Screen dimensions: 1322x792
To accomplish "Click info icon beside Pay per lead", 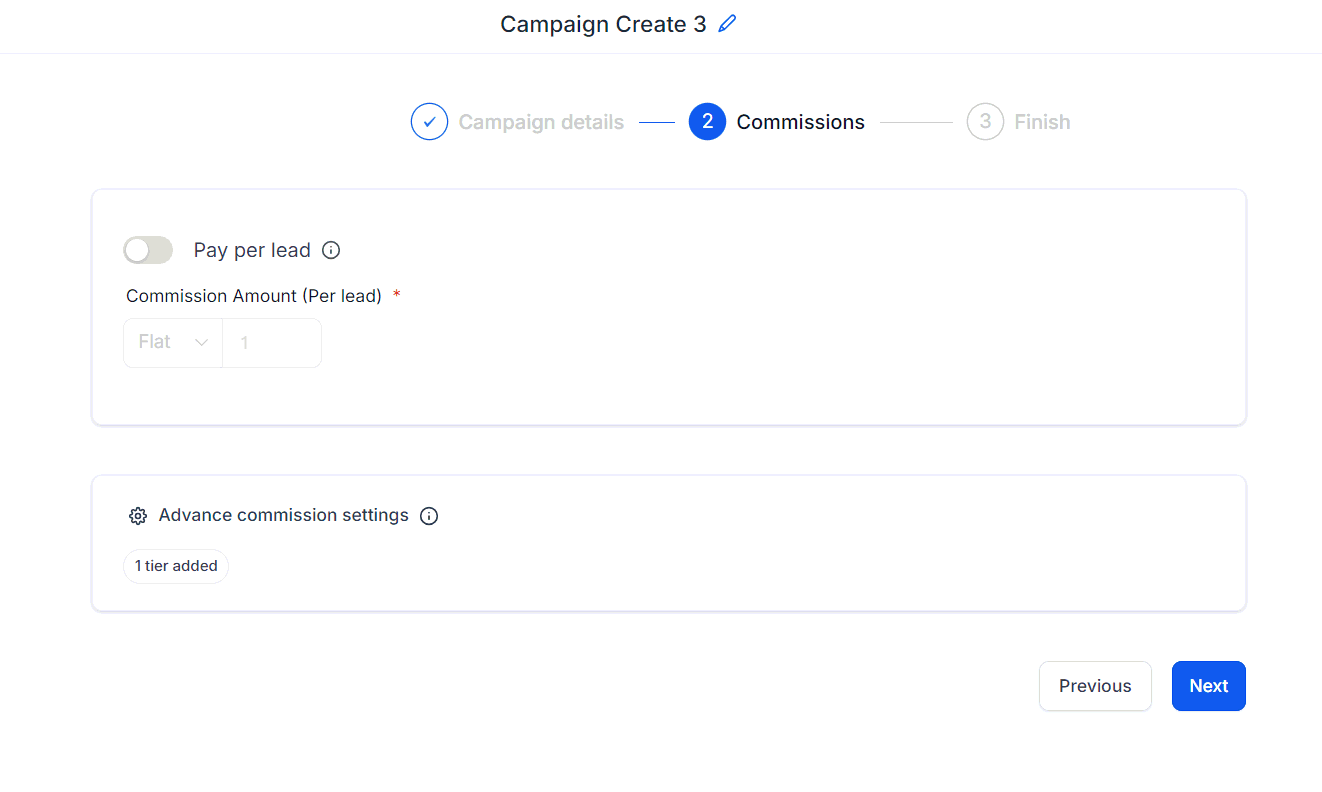I will click(x=331, y=250).
